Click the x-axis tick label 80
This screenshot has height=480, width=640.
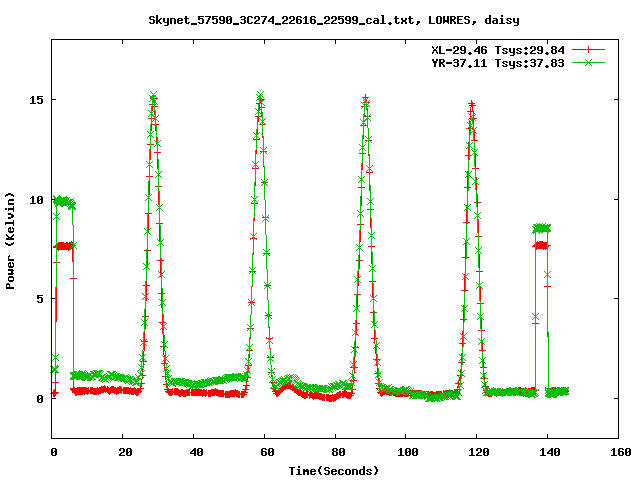point(338,452)
